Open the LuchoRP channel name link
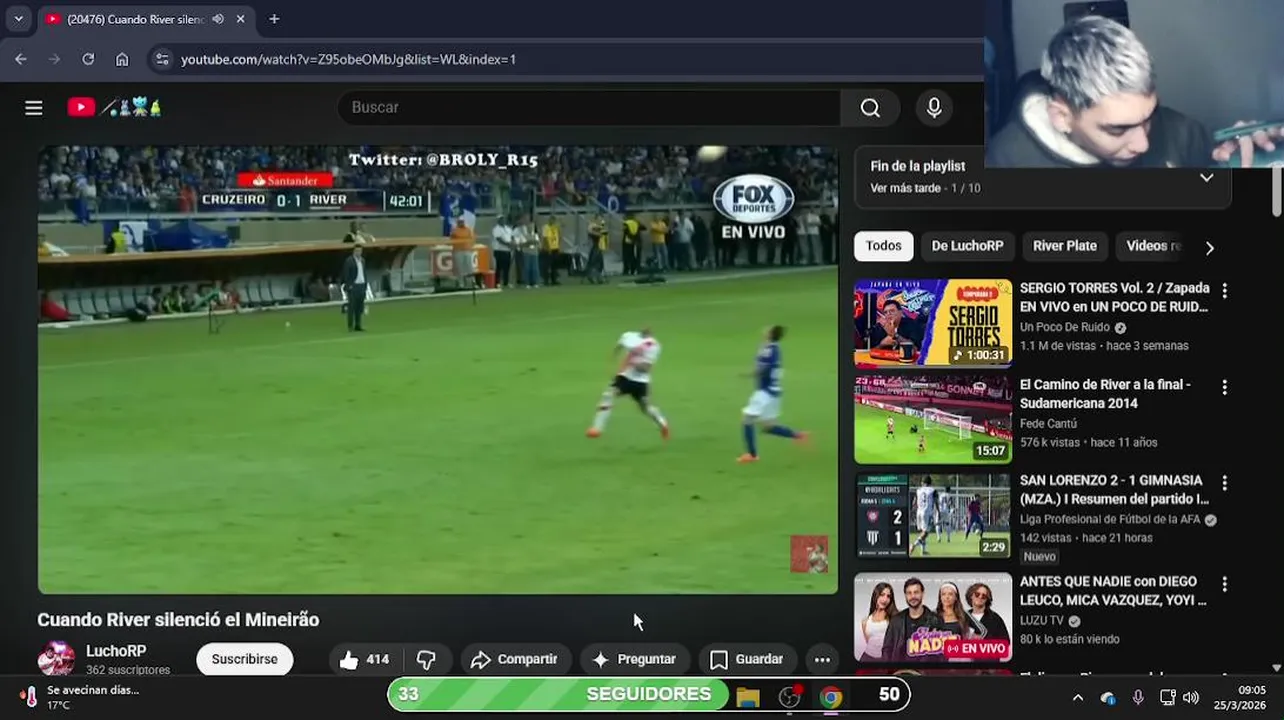 116,651
